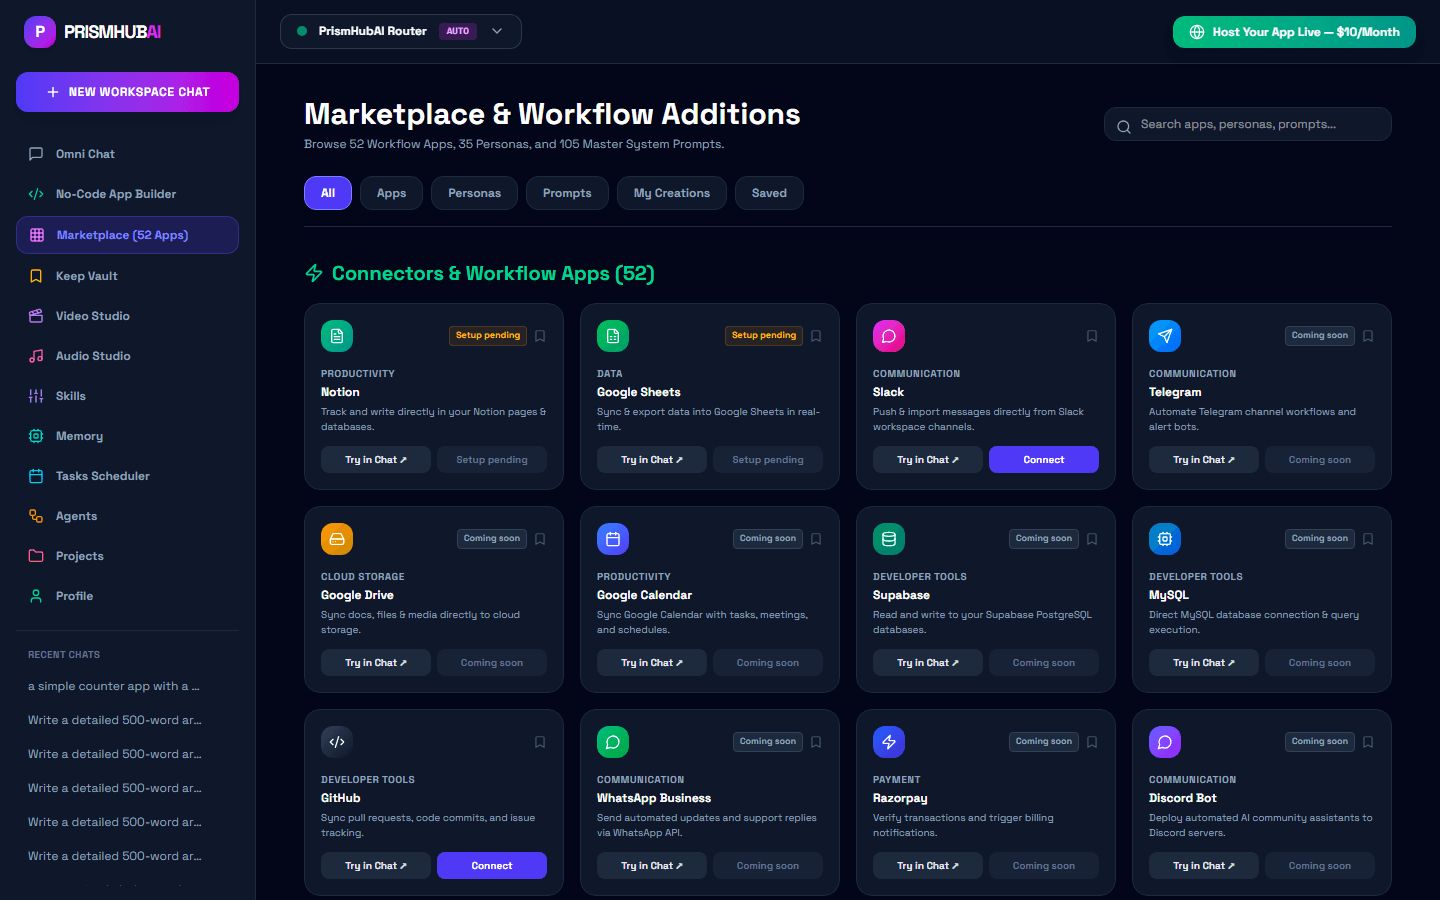Viewport: 1440px width, 900px height.
Task: Try Google Calendar in Chat
Action: [x=652, y=663]
